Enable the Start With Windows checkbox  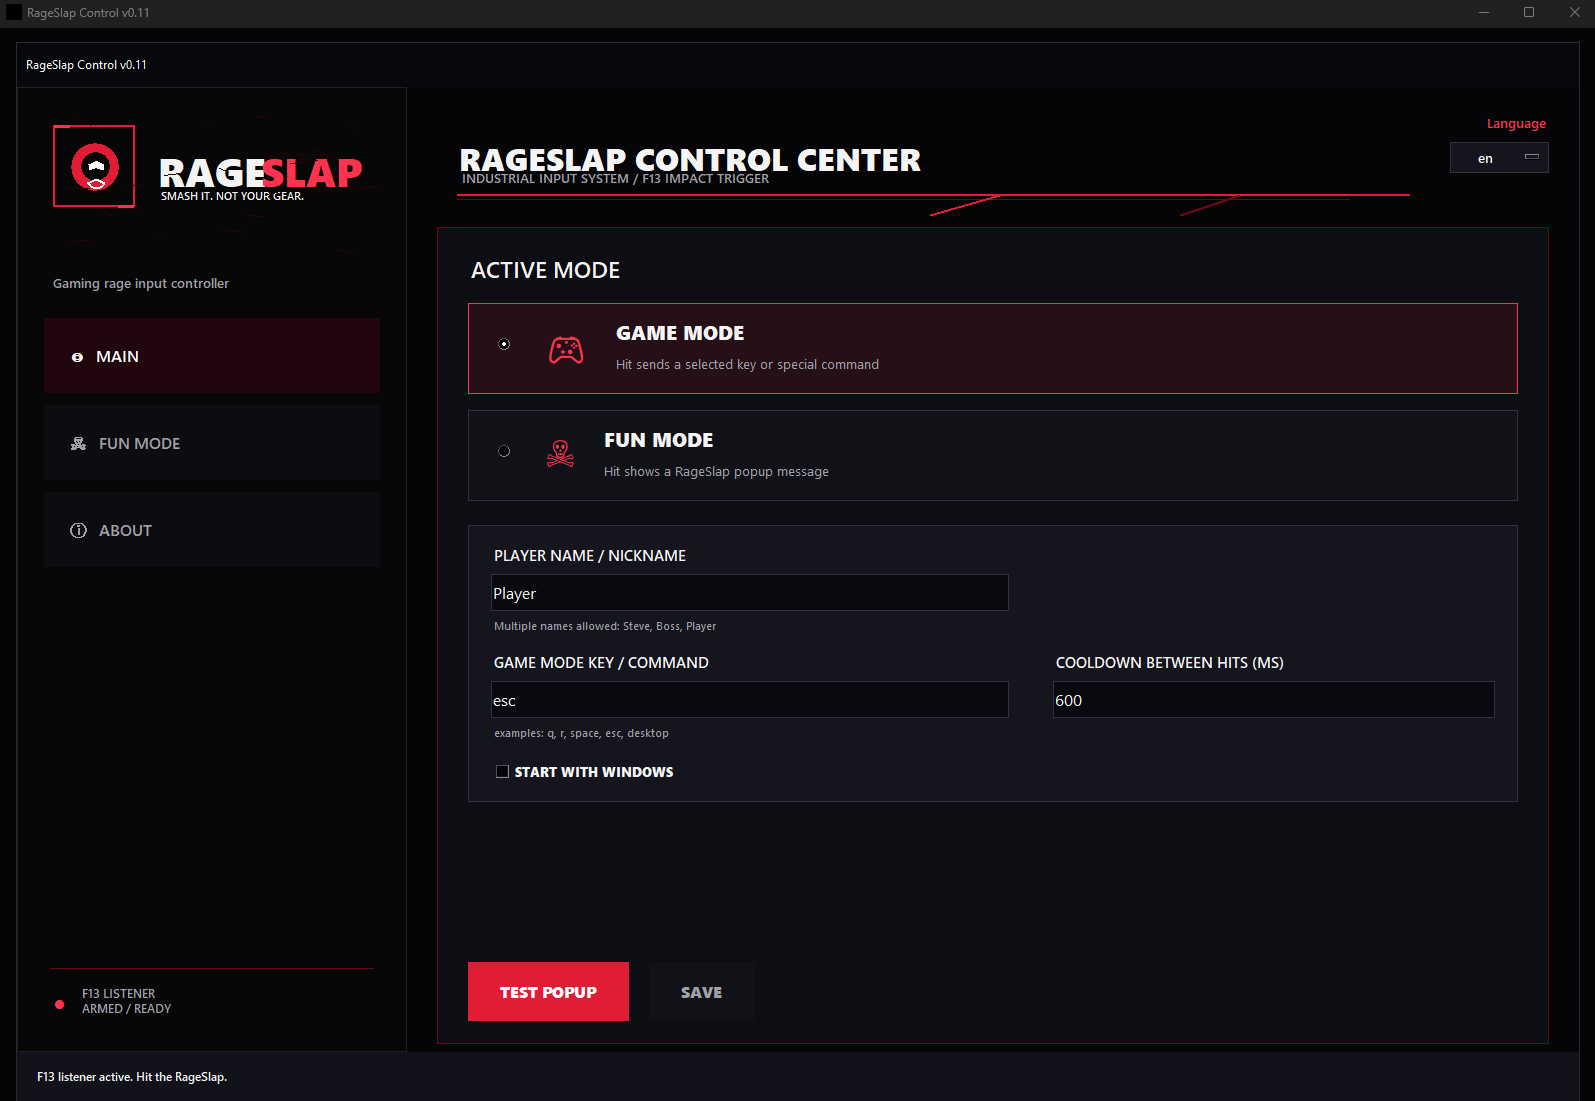[x=502, y=772]
